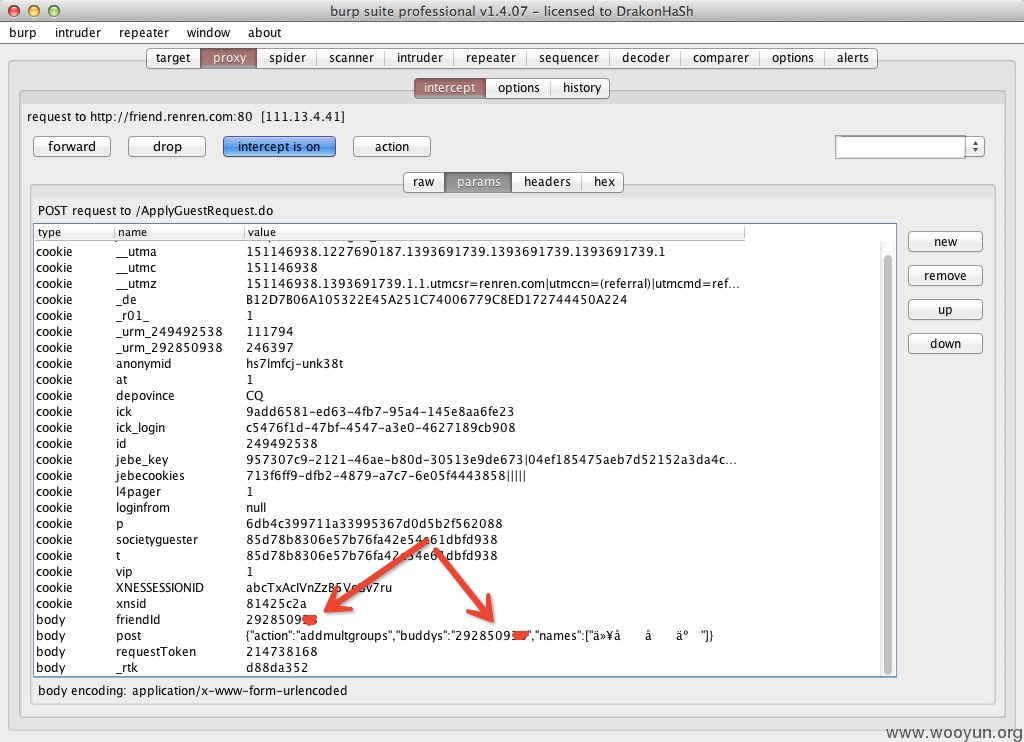Image resolution: width=1024 pixels, height=742 pixels.
Task: Select the history sub-tab
Action: click(582, 88)
